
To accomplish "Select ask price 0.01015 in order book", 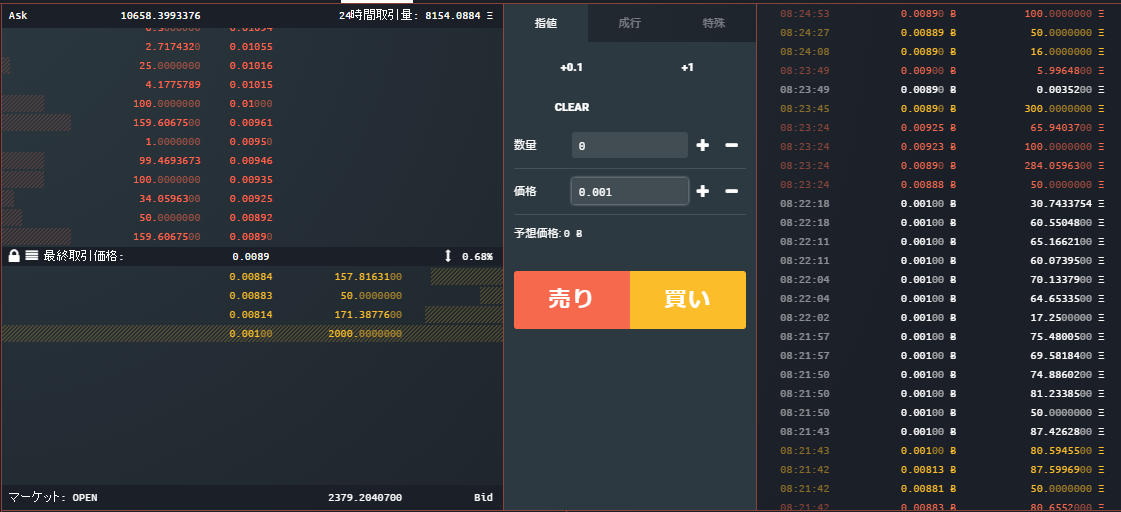I will (x=251, y=84).
